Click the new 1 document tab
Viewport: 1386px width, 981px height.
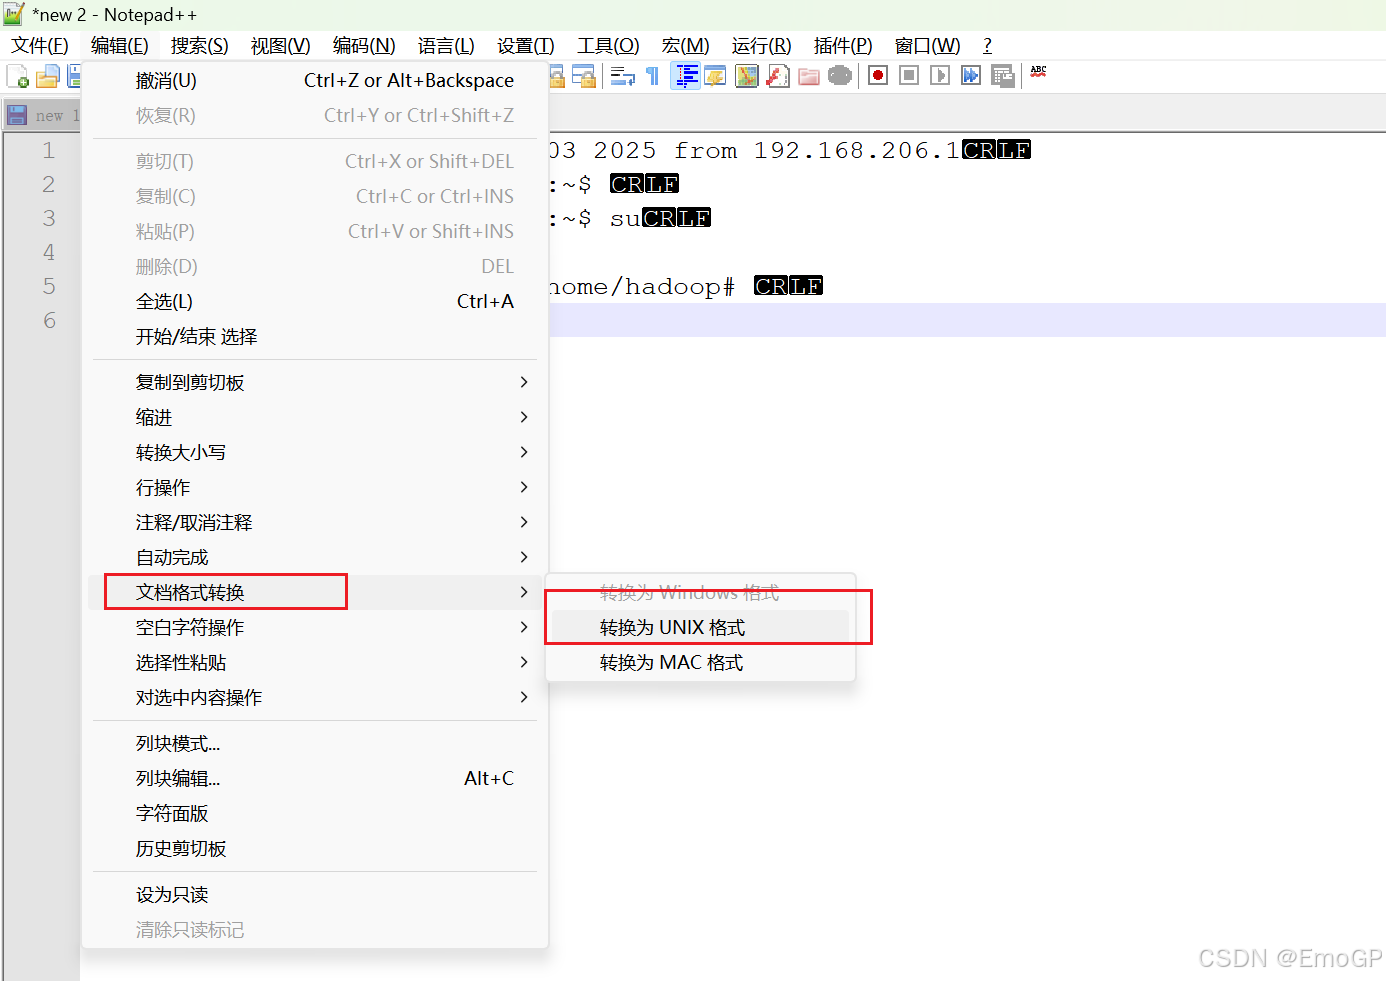coord(44,116)
